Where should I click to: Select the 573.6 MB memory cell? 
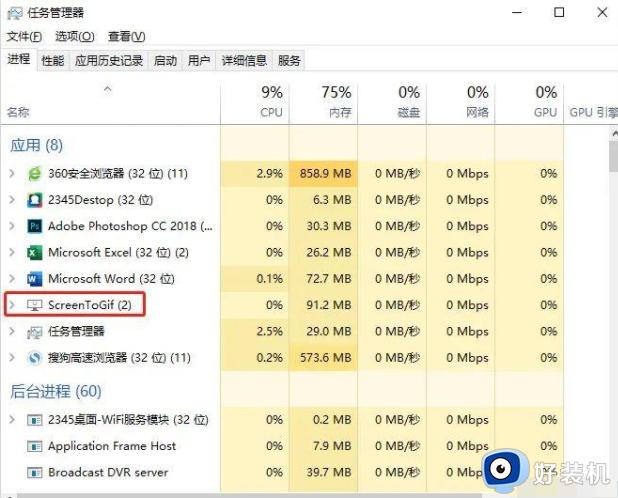[324, 358]
